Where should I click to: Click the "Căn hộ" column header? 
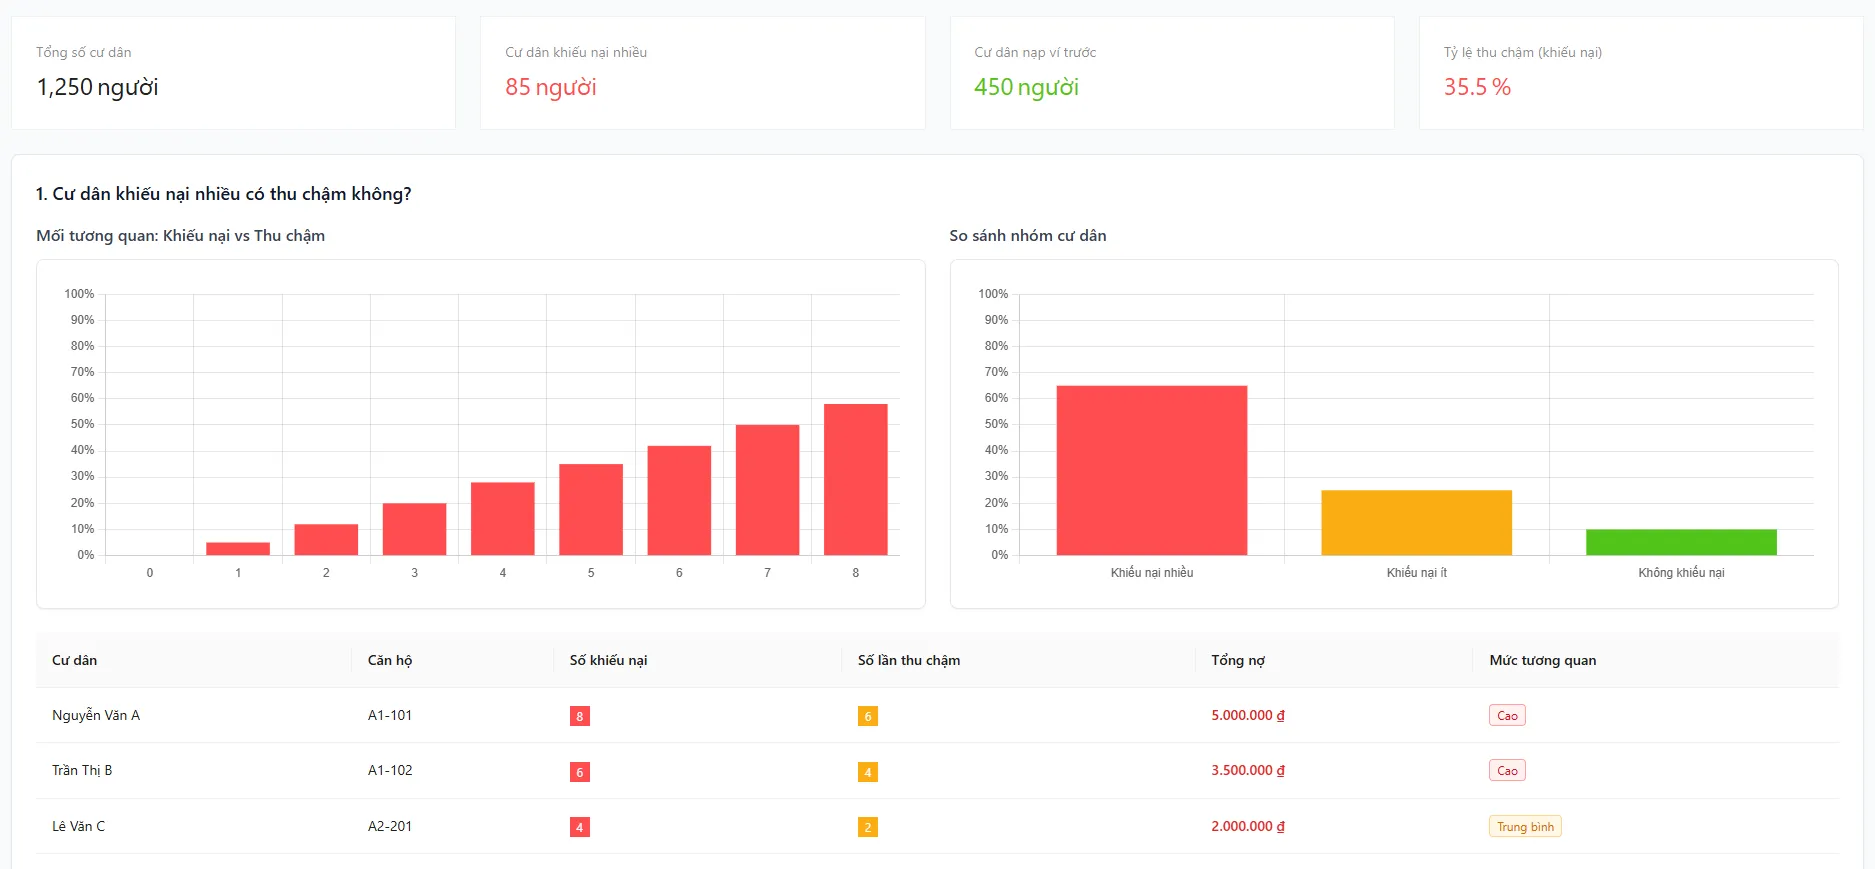[x=390, y=660]
